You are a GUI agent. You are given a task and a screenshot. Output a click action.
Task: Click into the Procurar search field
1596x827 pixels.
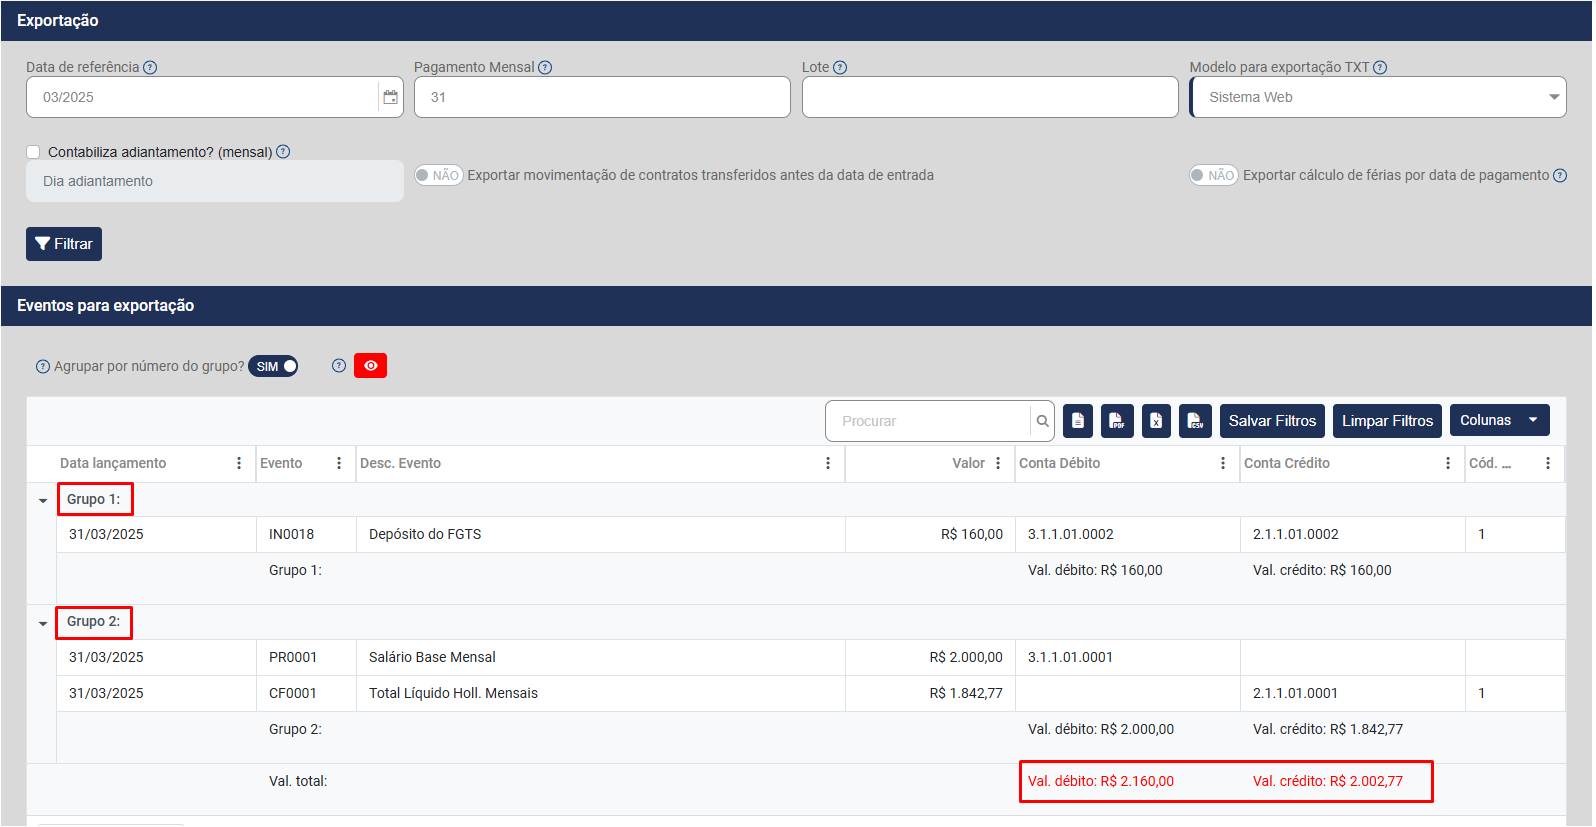[930, 421]
